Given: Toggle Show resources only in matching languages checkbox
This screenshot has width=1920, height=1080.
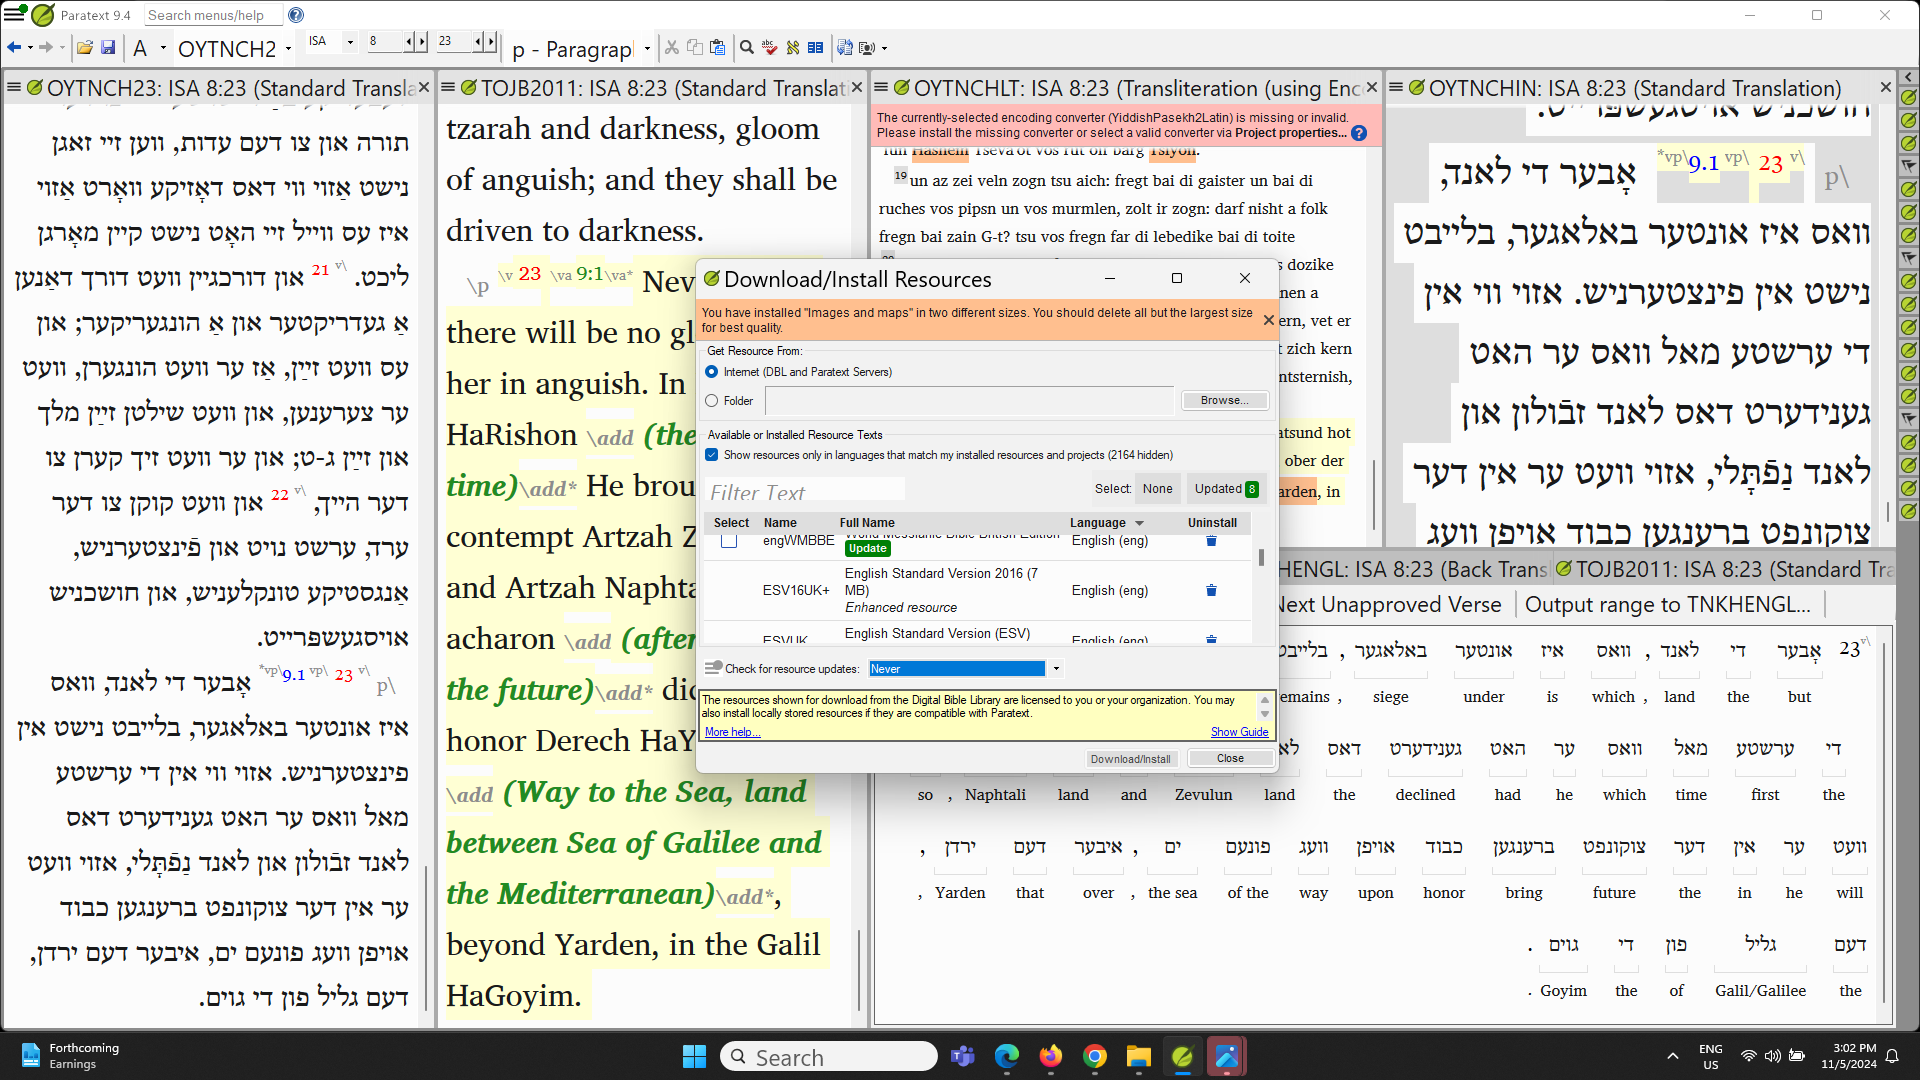Looking at the screenshot, I should pos(712,455).
